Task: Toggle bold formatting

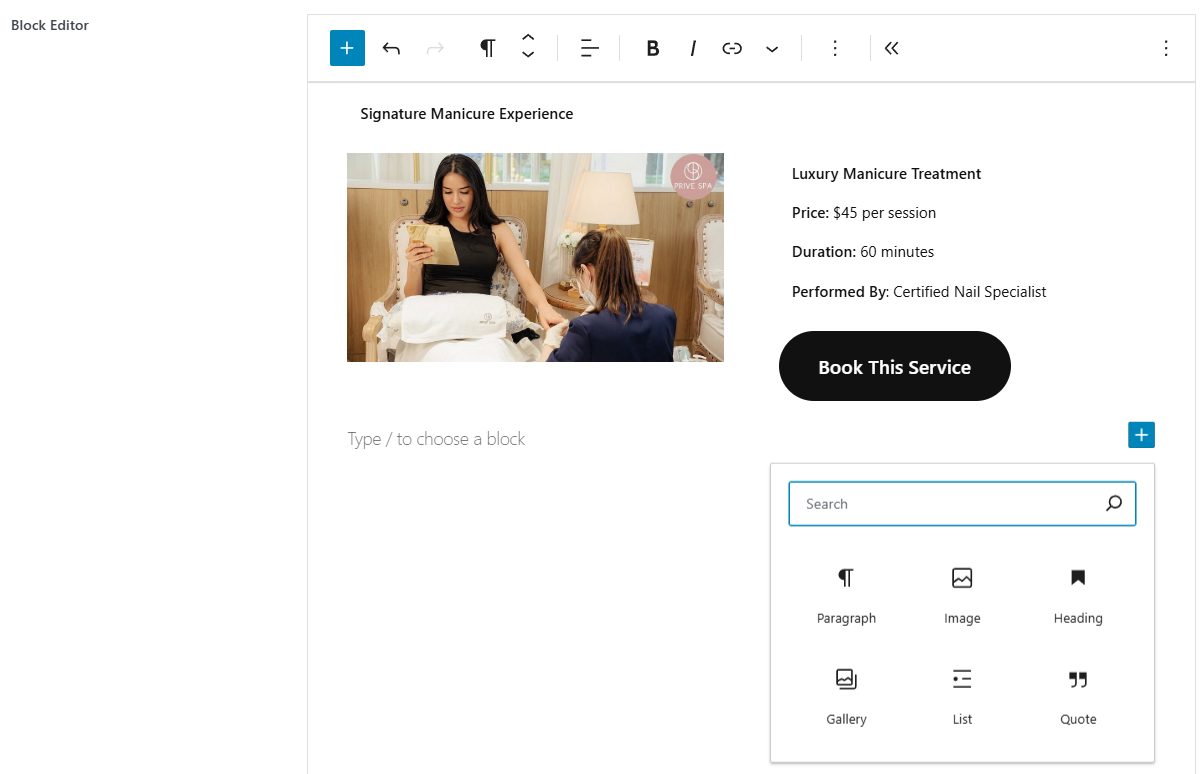Action: [652, 47]
